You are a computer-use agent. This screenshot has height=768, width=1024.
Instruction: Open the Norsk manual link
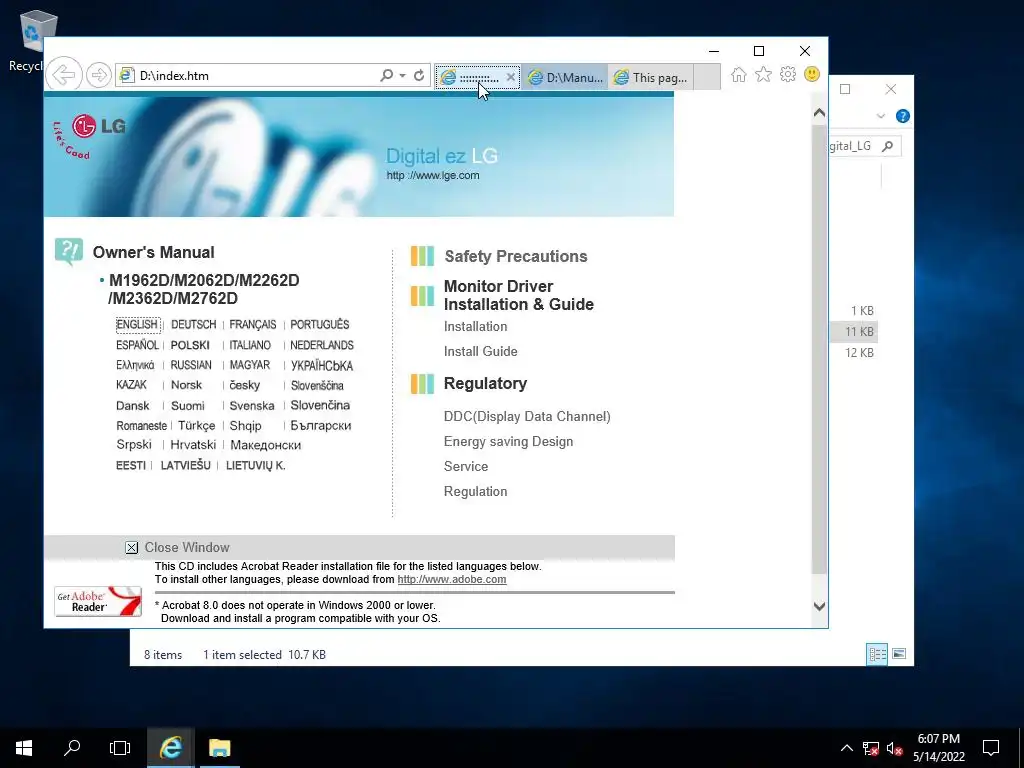[x=186, y=385]
